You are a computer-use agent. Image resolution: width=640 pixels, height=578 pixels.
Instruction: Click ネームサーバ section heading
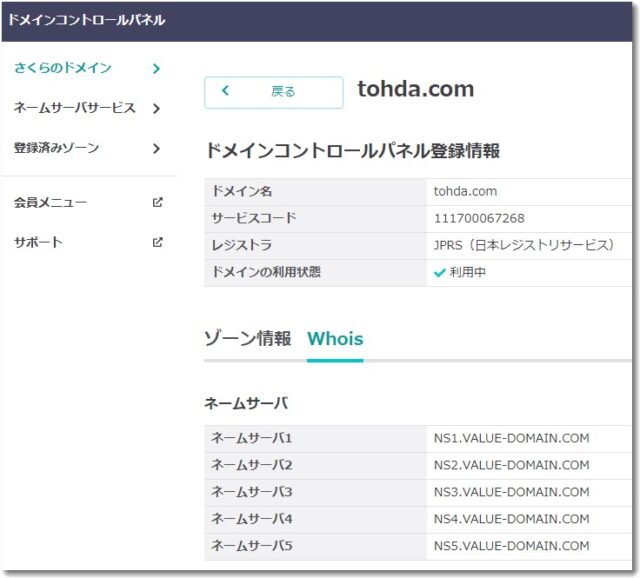pos(246,403)
